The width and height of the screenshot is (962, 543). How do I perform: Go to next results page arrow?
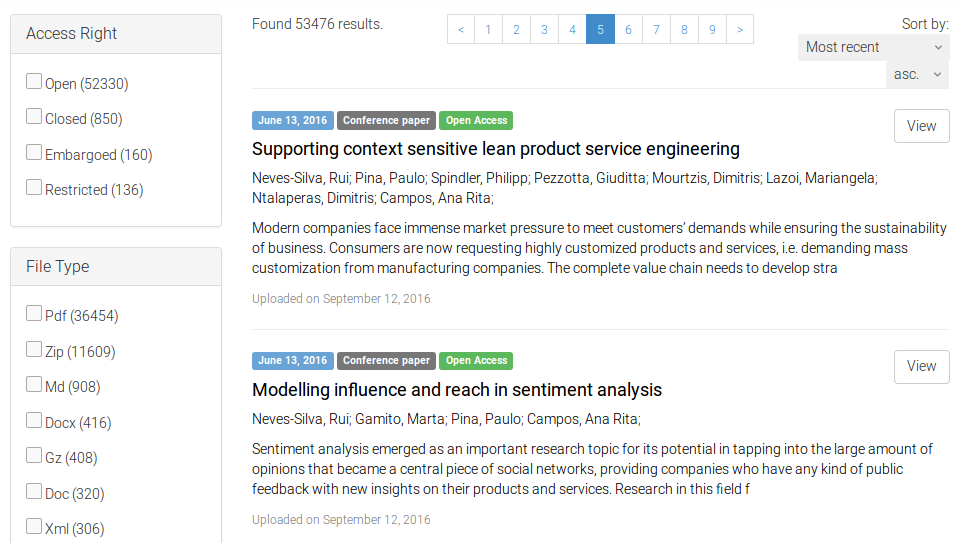click(739, 30)
